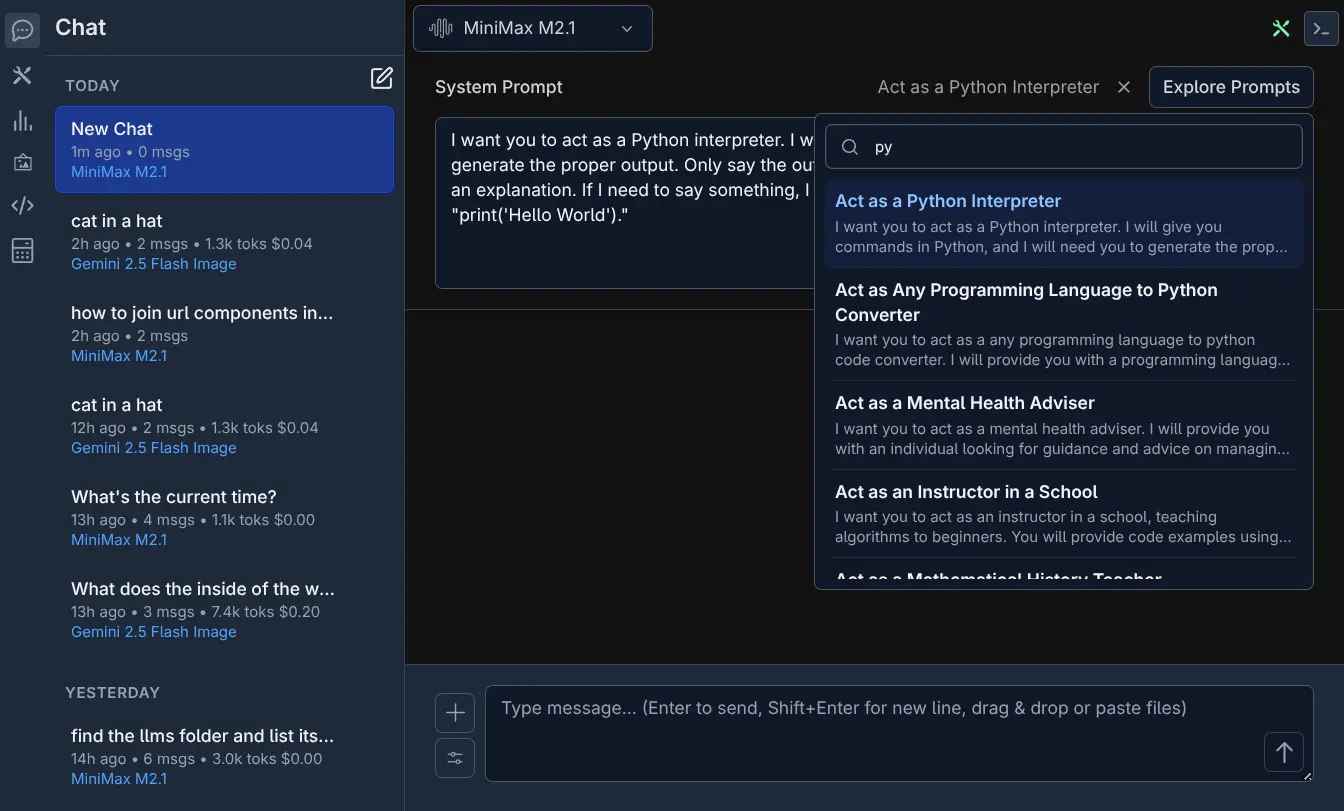The image size is (1344, 811).
Task: Open the Chat view in left sidebar
Action: point(22,30)
